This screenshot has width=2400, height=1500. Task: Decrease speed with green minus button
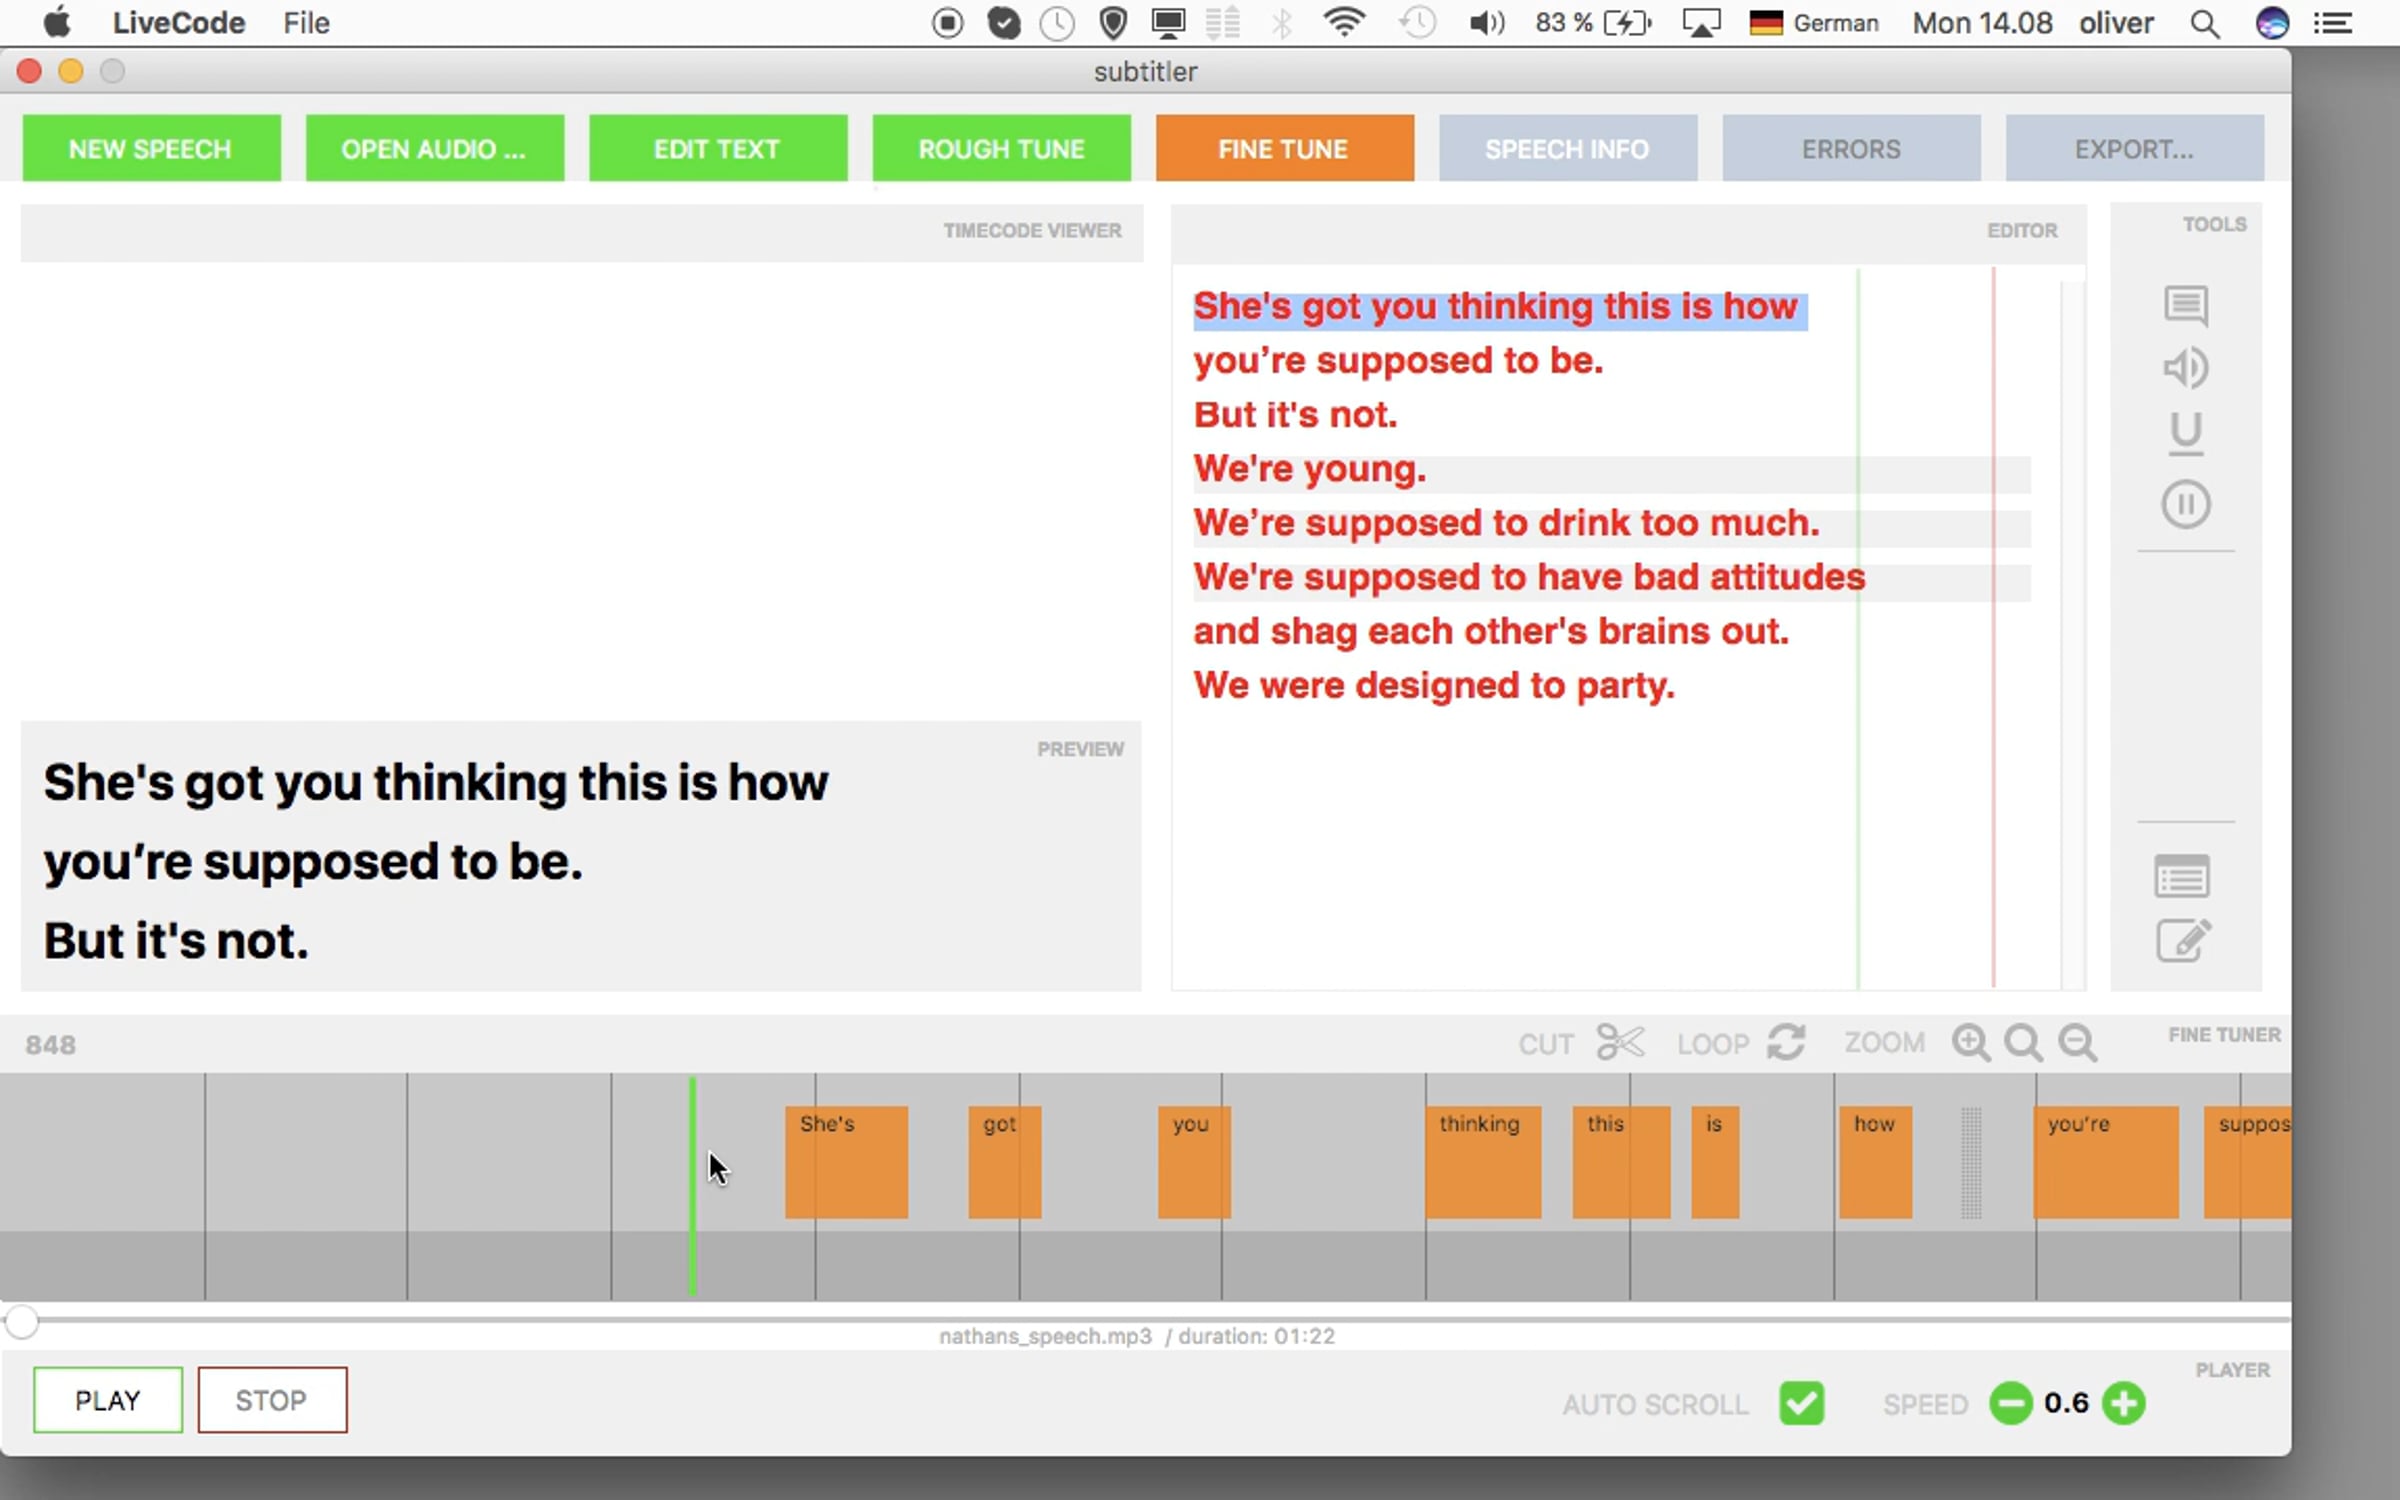pyautogui.click(x=2011, y=1402)
